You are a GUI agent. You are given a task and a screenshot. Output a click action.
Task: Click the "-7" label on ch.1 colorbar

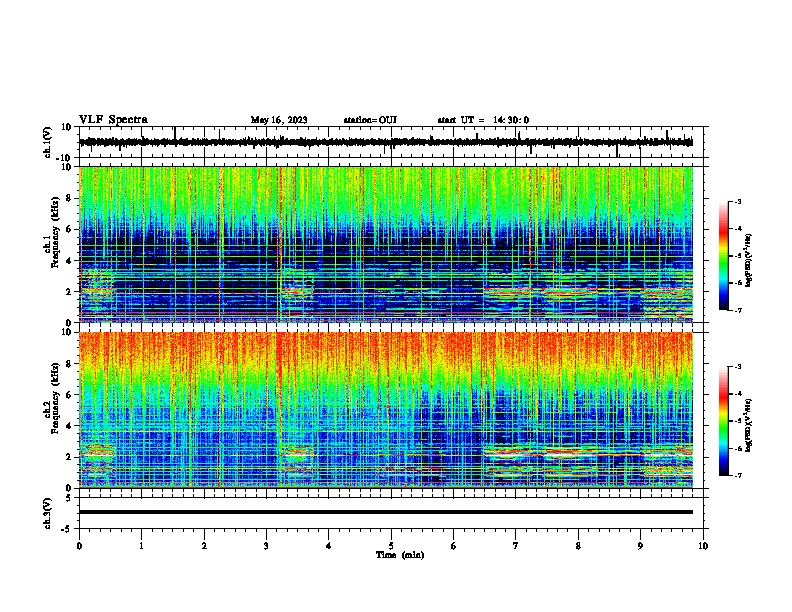click(737, 310)
